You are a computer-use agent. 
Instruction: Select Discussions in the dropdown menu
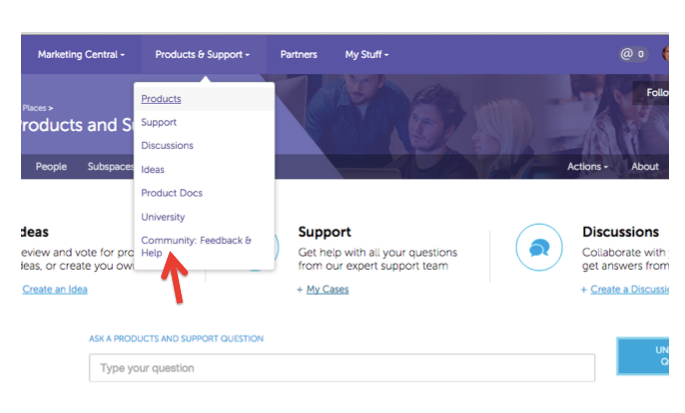click(167, 146)
